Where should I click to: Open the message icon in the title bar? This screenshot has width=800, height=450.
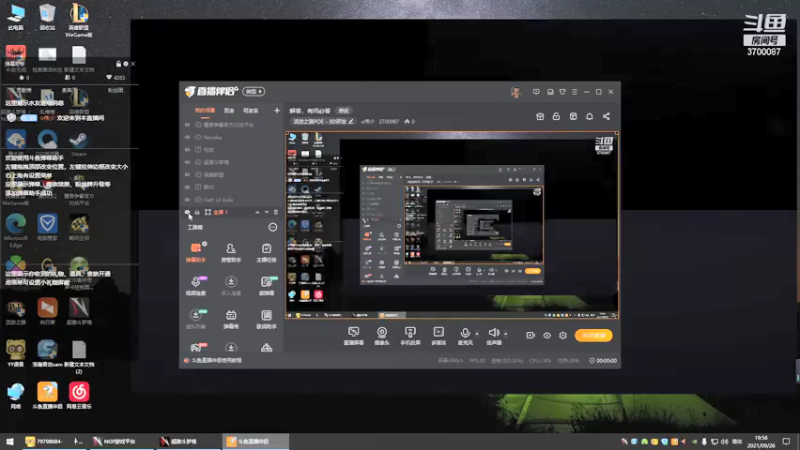(536, 92)
